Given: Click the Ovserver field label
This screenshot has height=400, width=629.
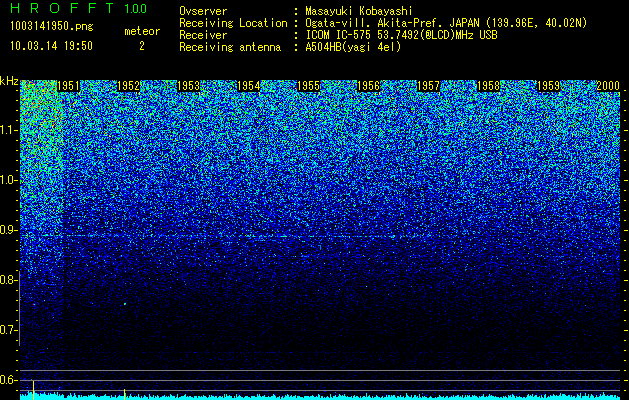Looking at the screenshot, I should click(x=203, y=11).
